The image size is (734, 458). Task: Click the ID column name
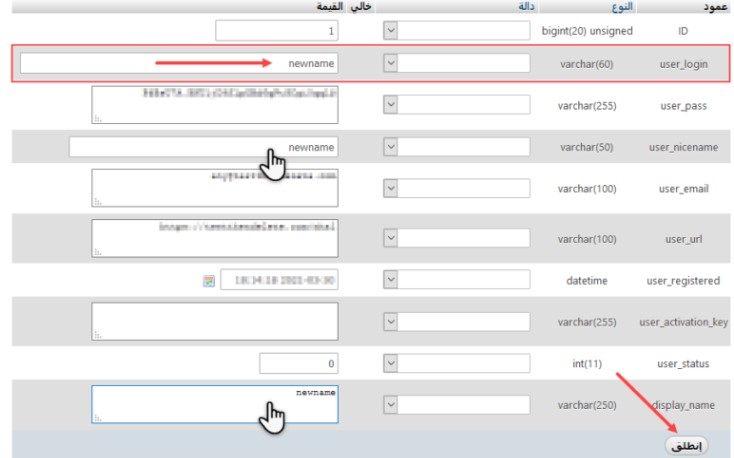683,31
